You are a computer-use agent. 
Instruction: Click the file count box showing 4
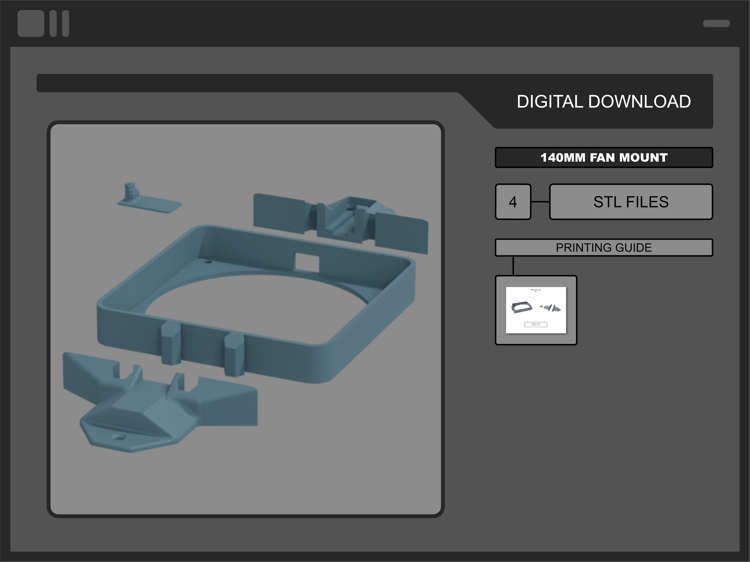tap(513, 202)
